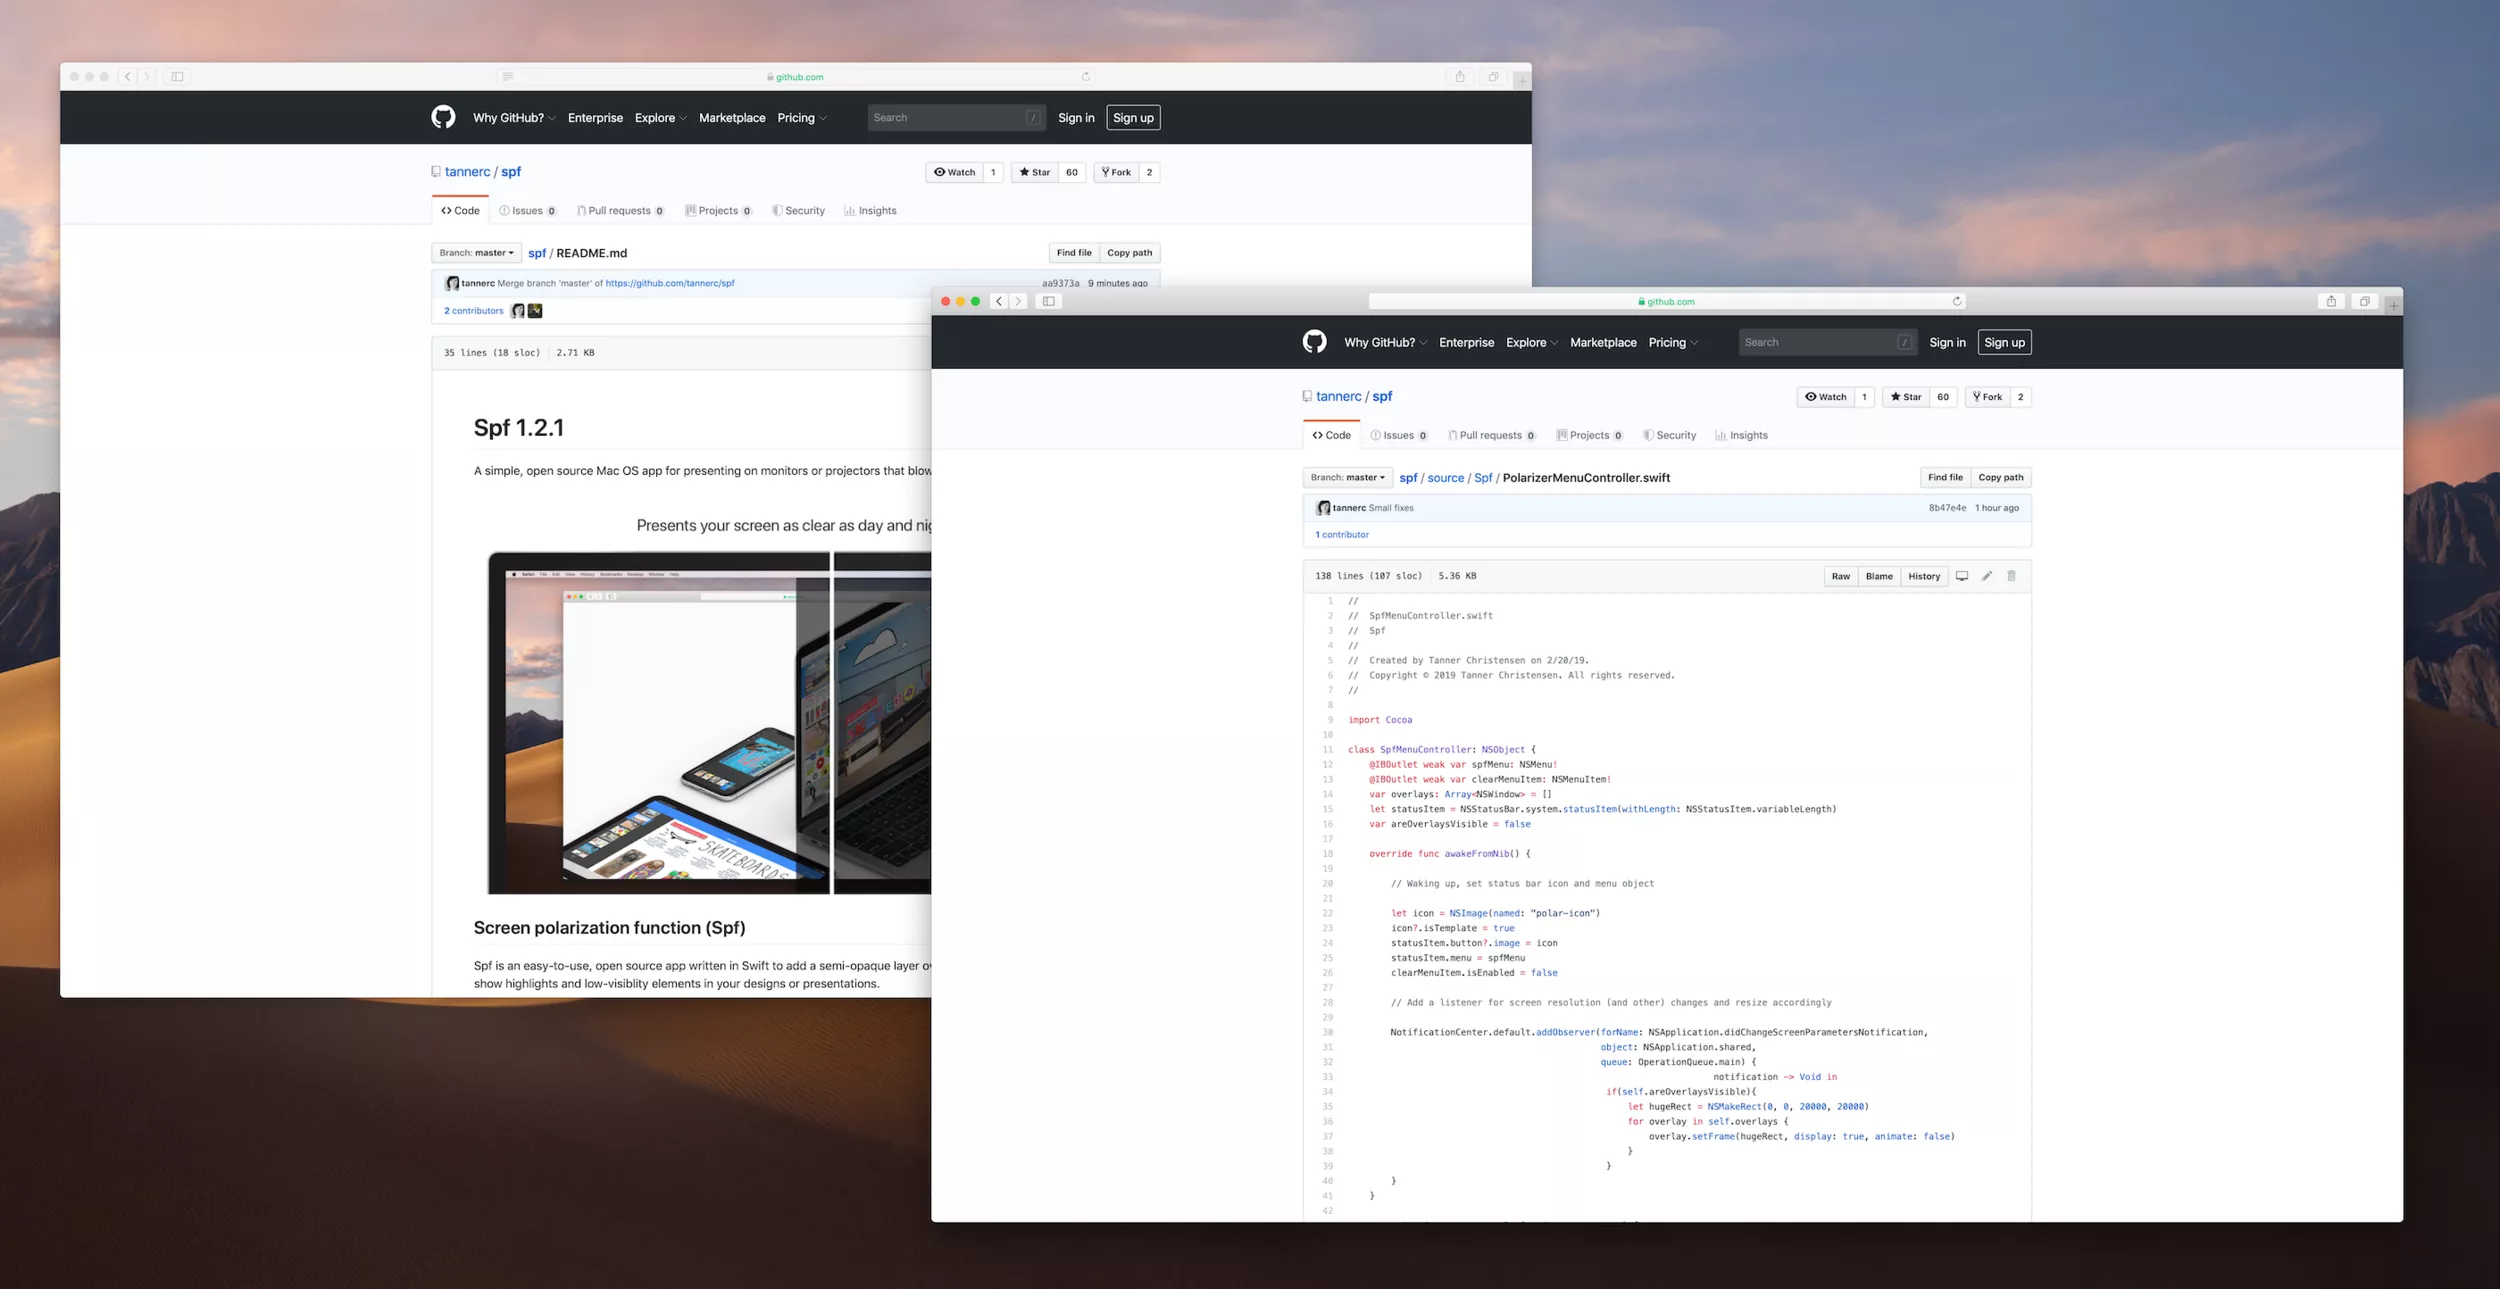Toggle sidebar icon in front Safari window
The image size is (2500, 1289).
1048,301
